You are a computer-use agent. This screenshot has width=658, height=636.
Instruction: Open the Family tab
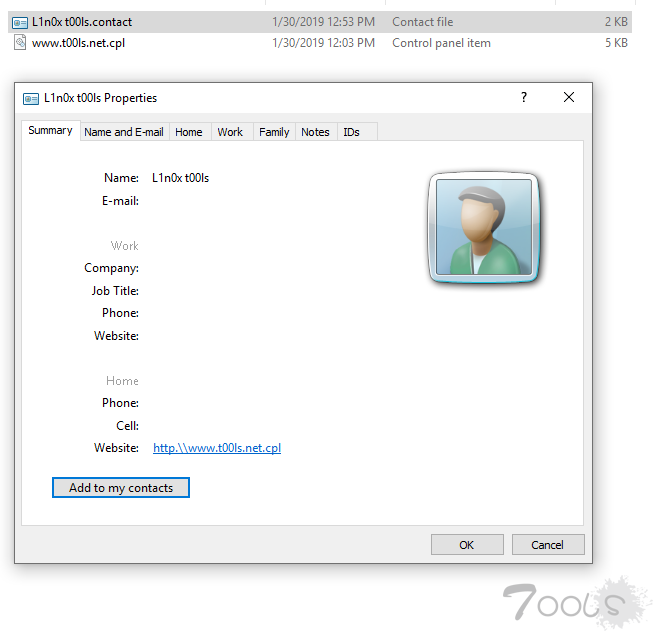pyautogui.click(x=274, y=132)
